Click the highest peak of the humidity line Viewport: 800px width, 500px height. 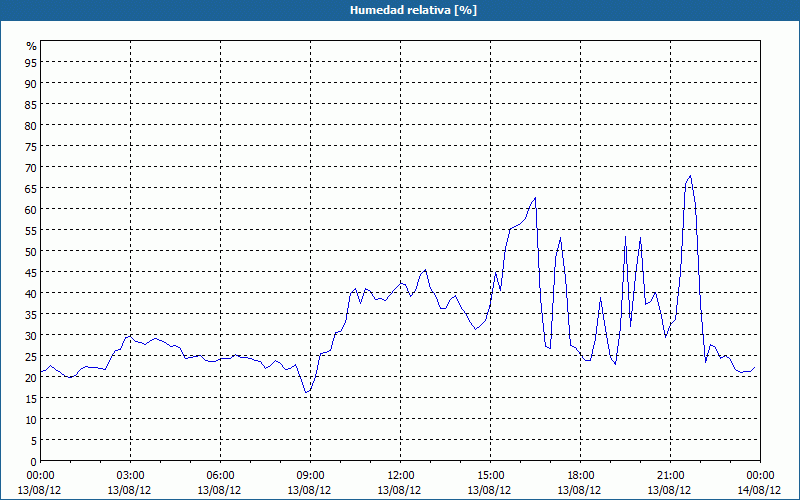[690, 176]
